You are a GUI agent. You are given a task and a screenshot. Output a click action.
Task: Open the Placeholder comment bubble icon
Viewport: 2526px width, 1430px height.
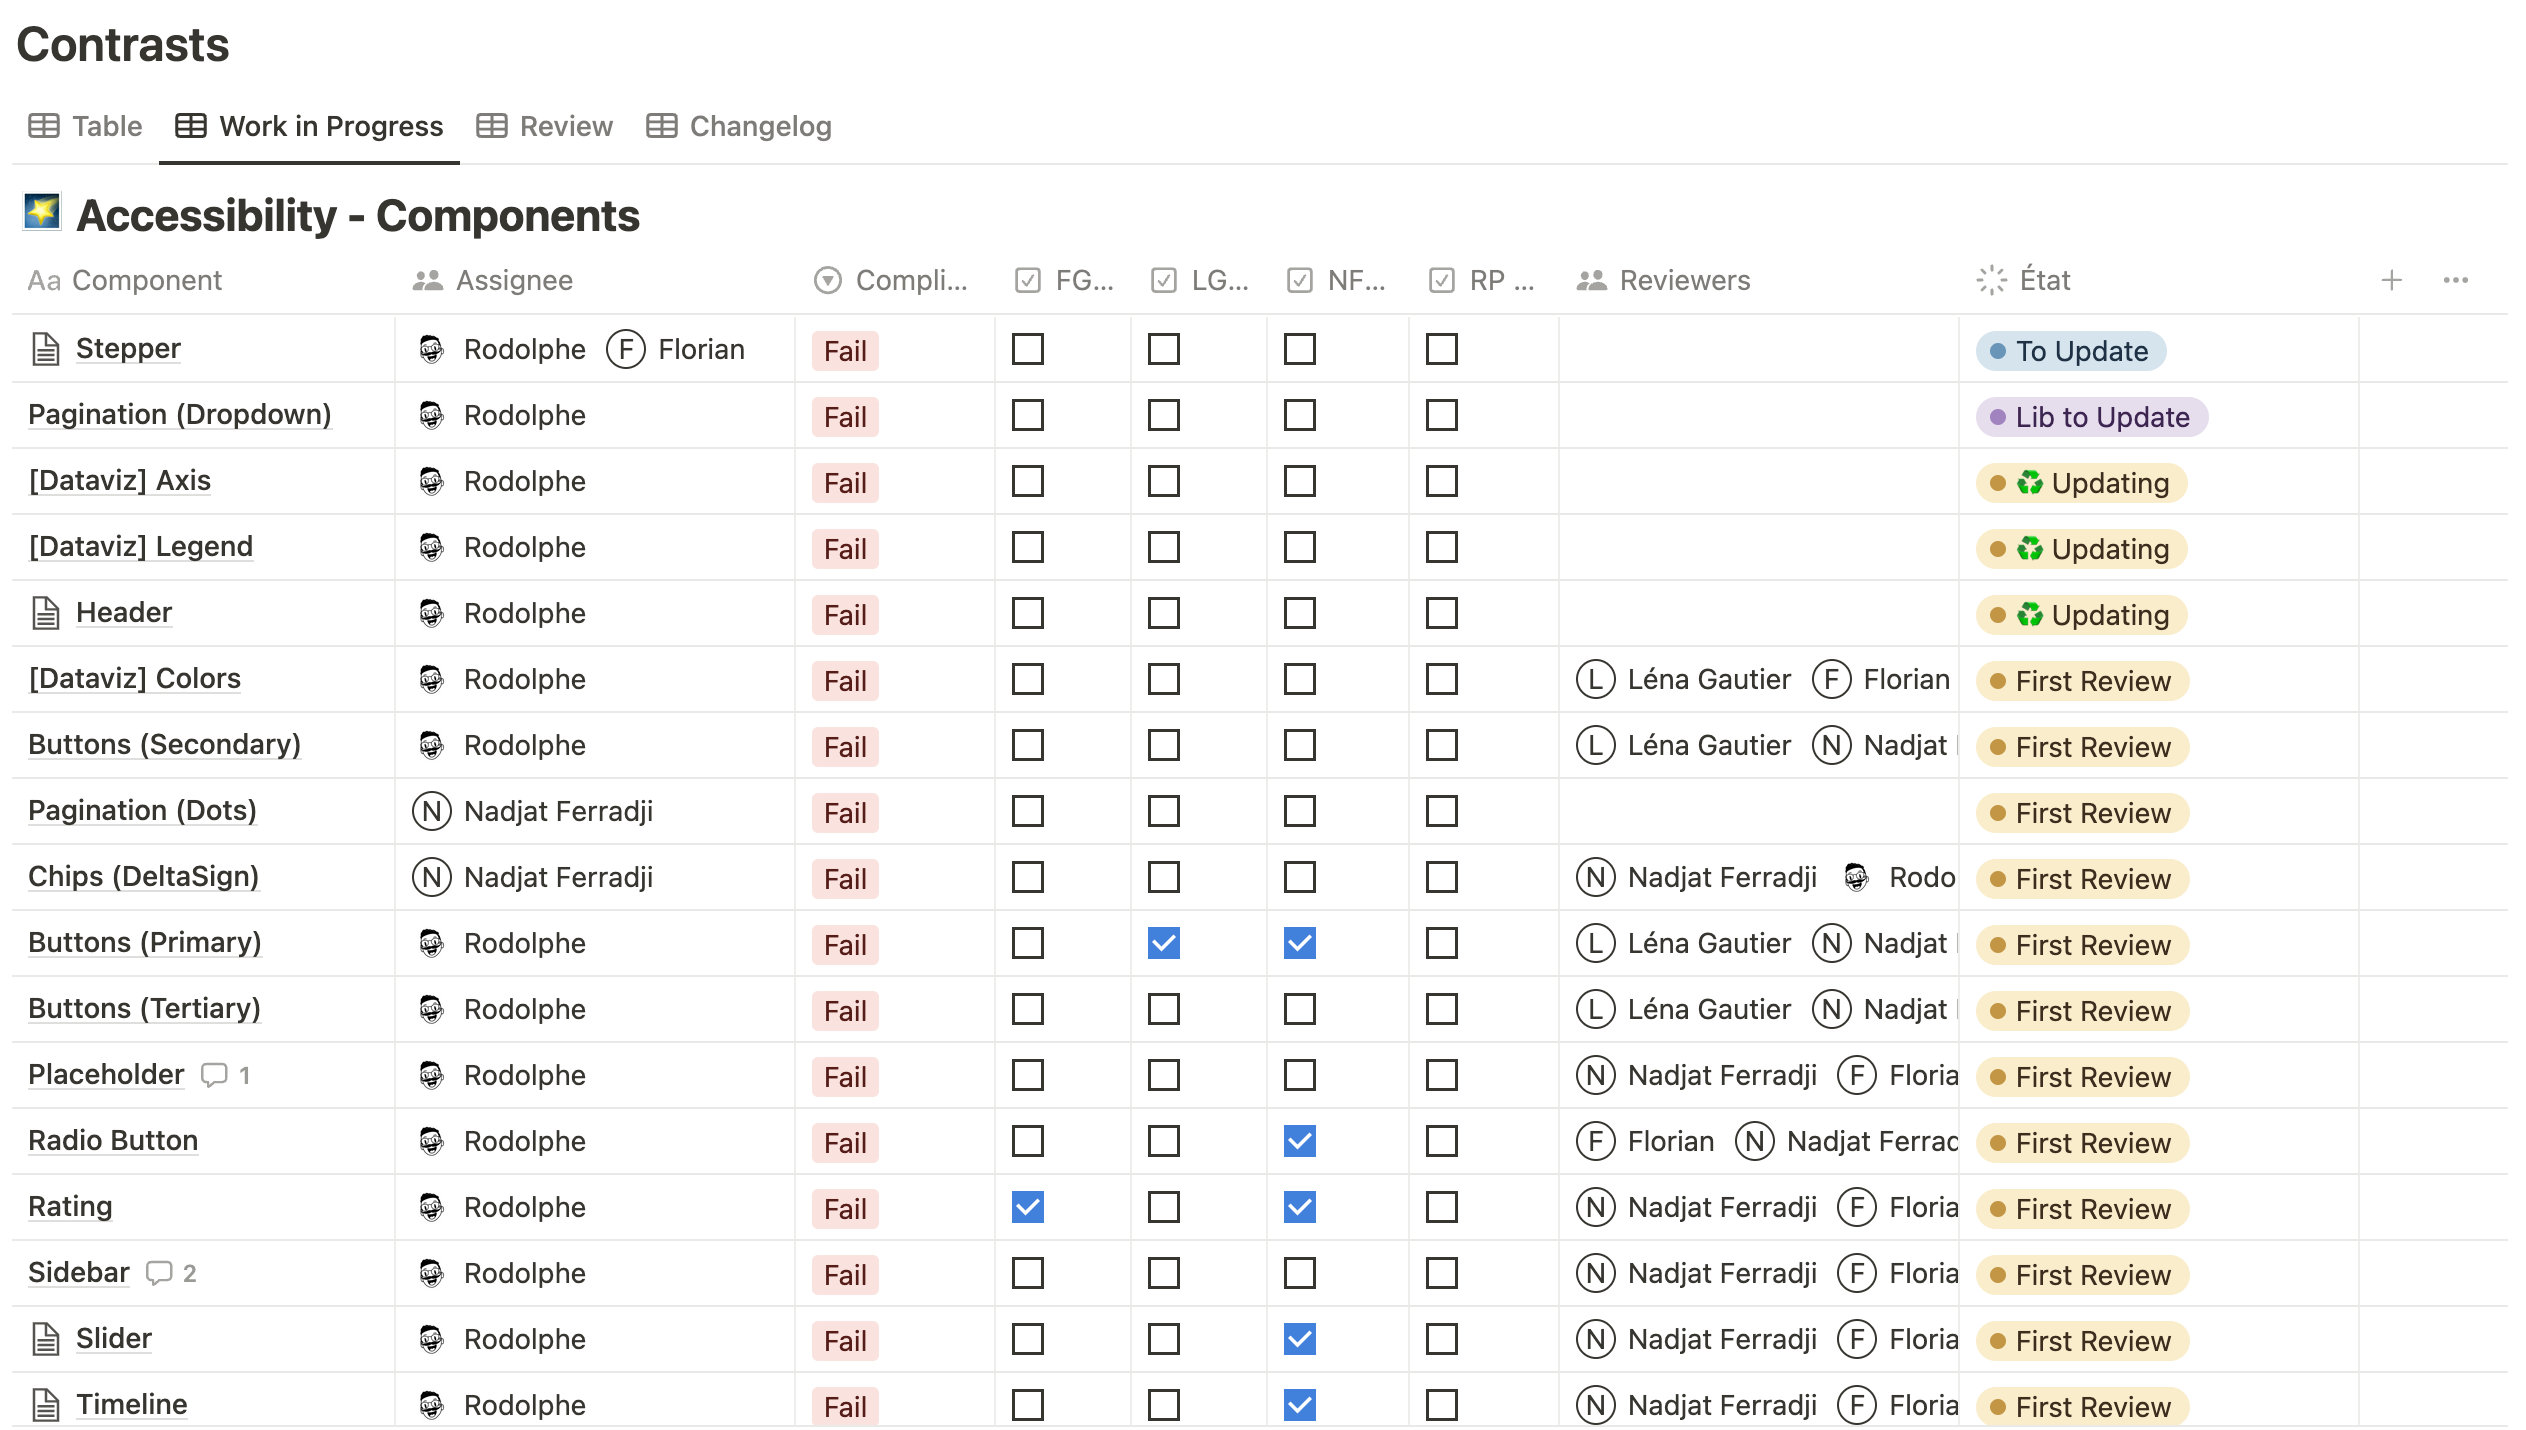click(x=214, y=1075)
